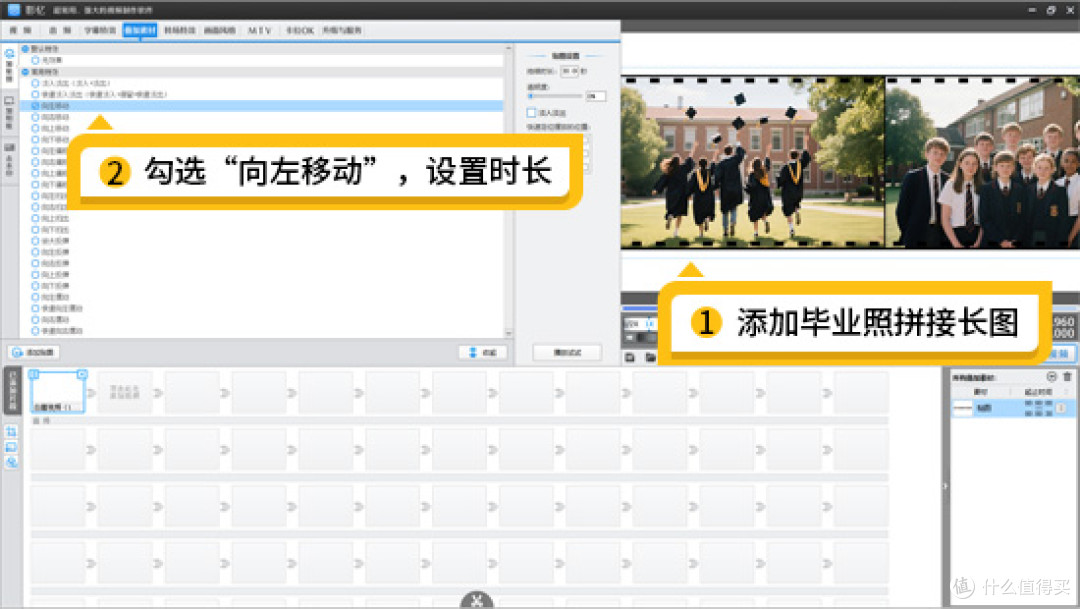This screenshot has width=1080, height=609.
Task: Tick the 淡入淡出 checkbox in settings panel
Action: tap(531, 112)
